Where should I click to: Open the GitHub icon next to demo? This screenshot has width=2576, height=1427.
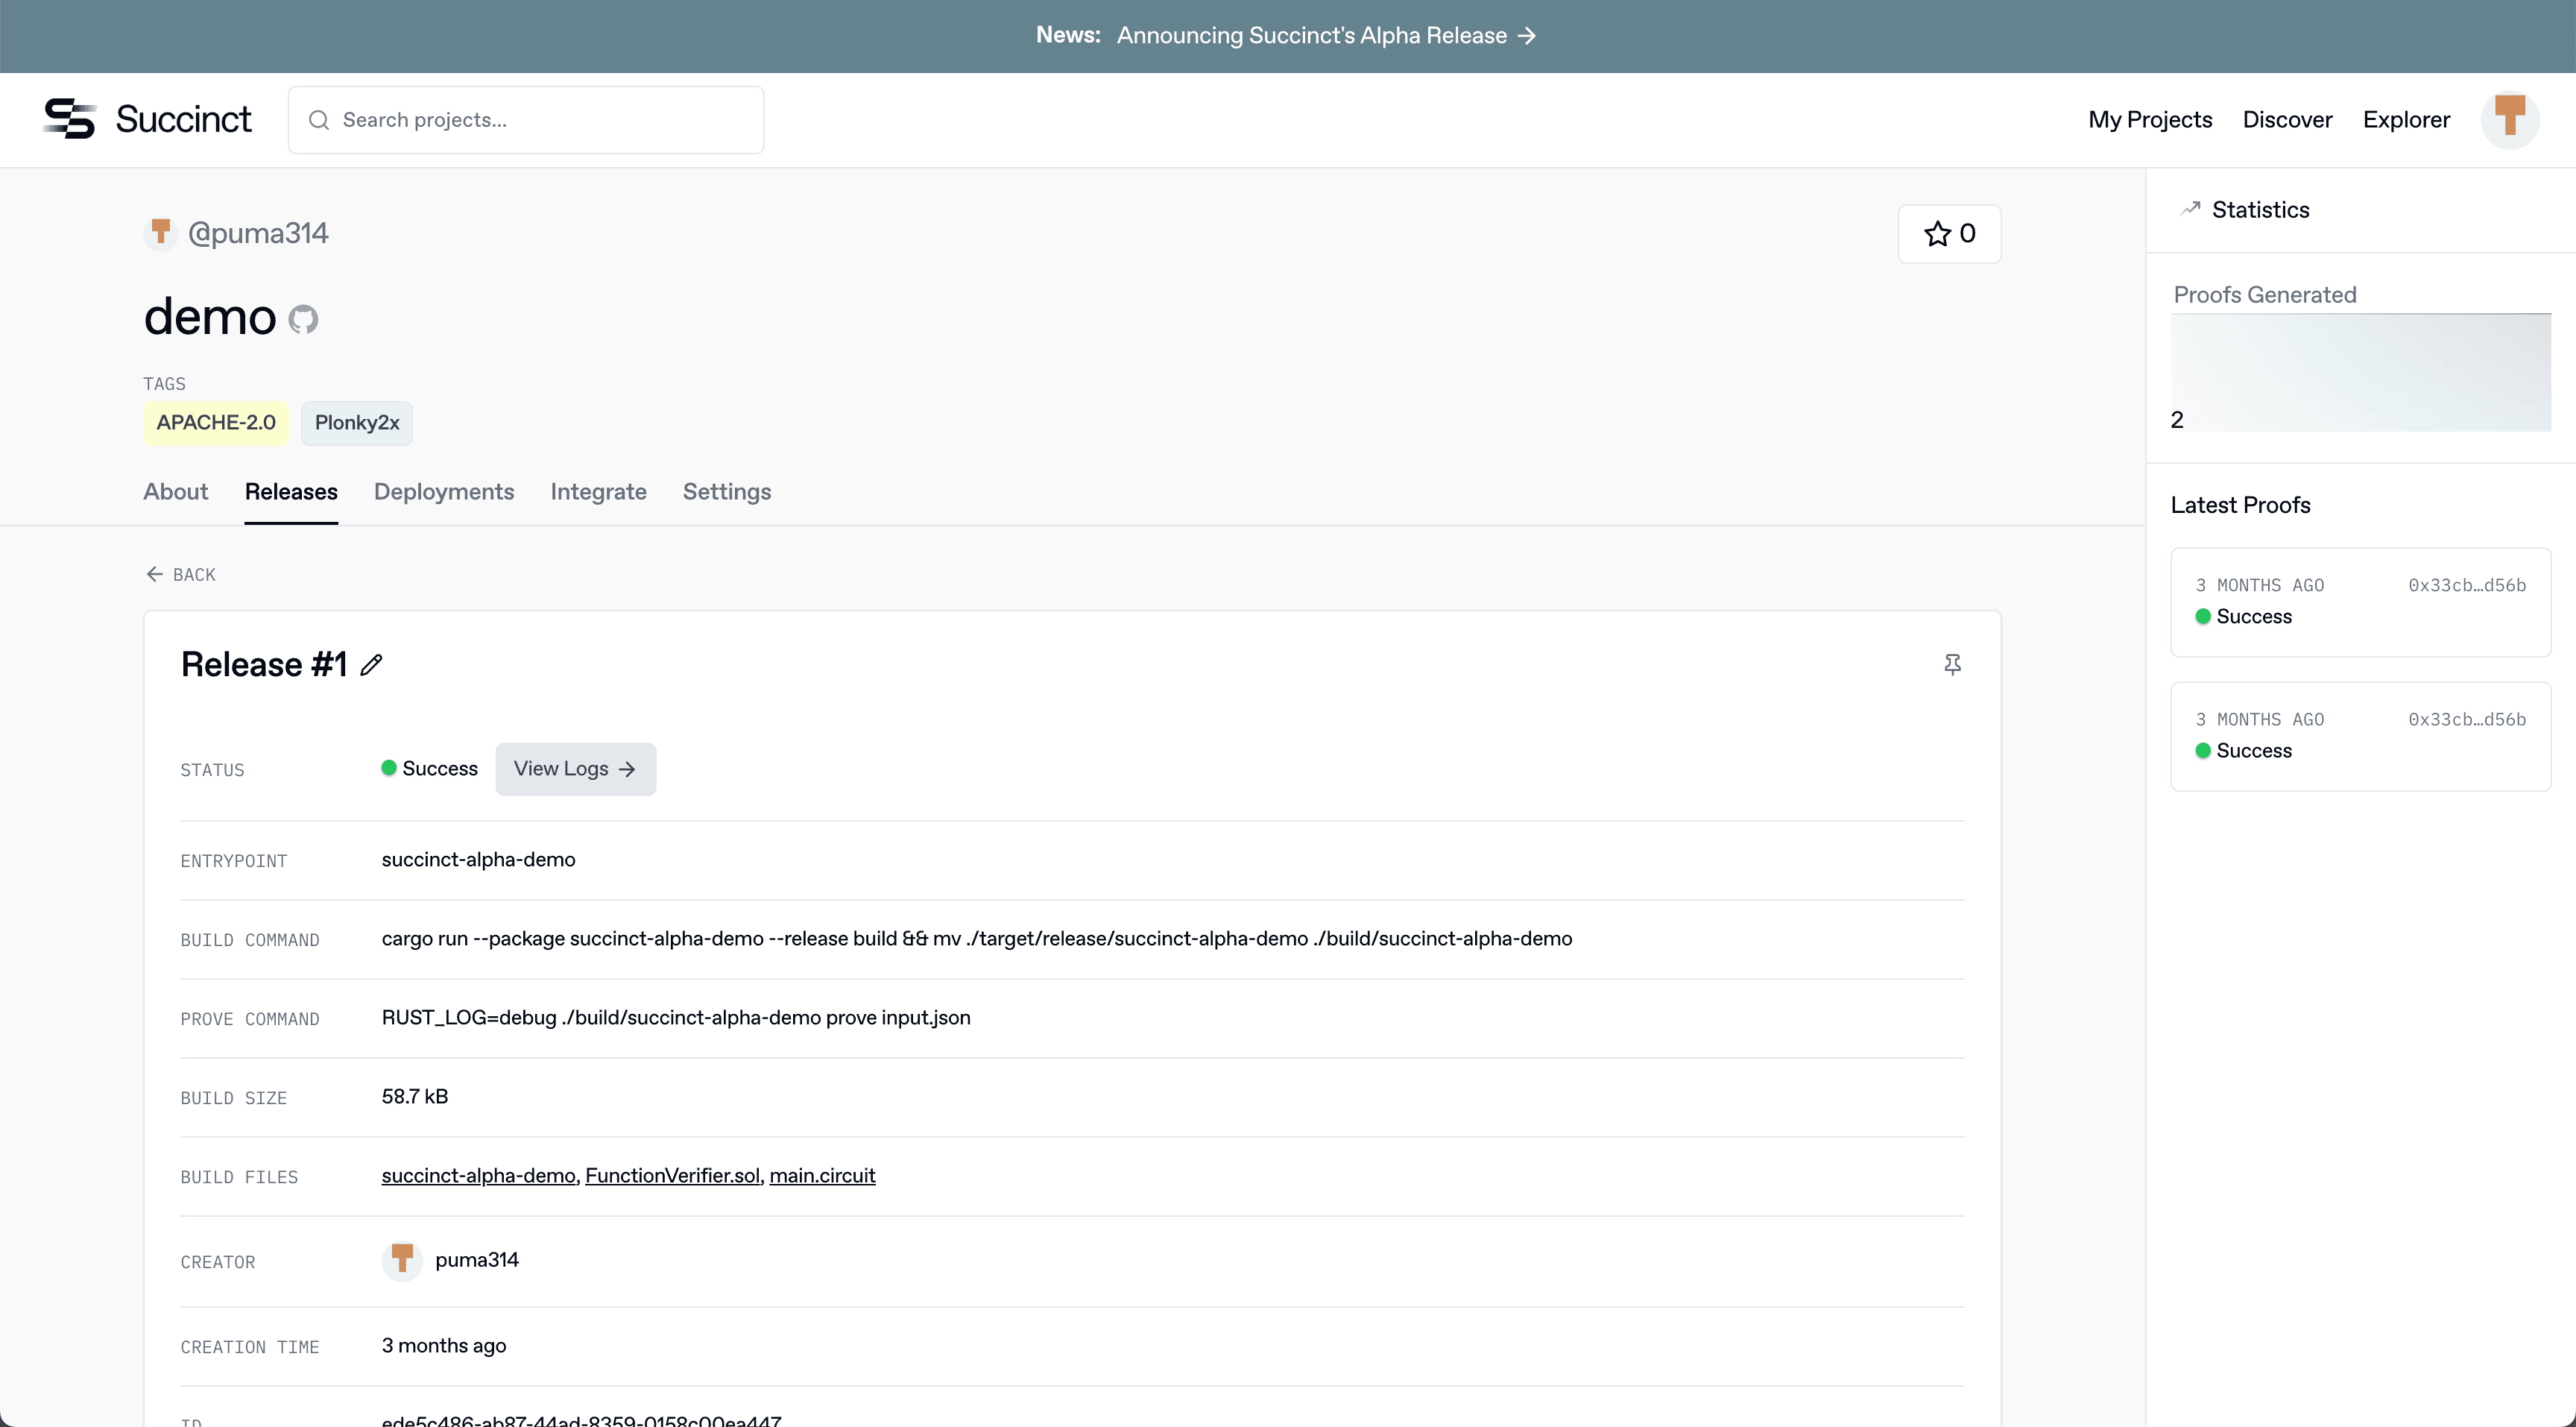pyautogui.click(x=303, y=319)
